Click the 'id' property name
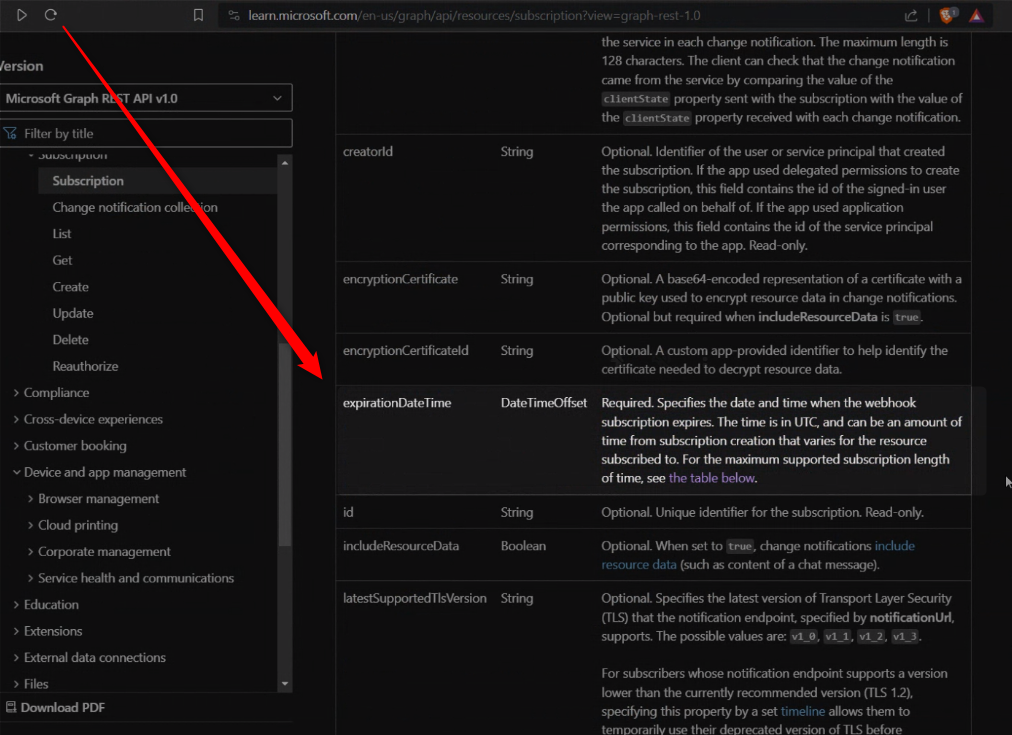Image resolution: width=1012 pixels, height=735 pixels. pyautogui.click(x=348, y=512)
